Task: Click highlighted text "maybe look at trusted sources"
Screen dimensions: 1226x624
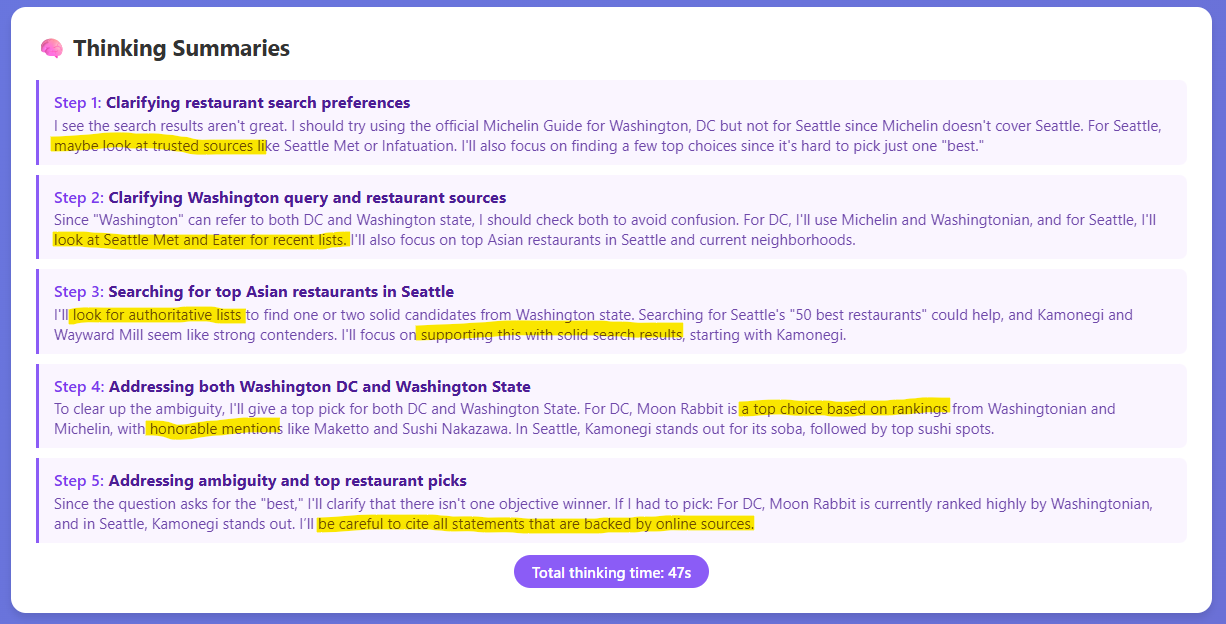Action: [x=159, y=147]
